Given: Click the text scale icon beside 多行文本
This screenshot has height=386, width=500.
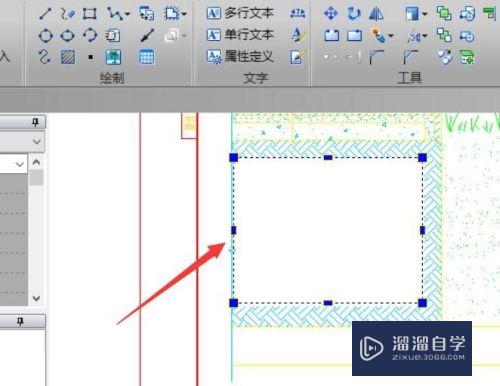Looking at the screenshot, I should pos(298,14).
